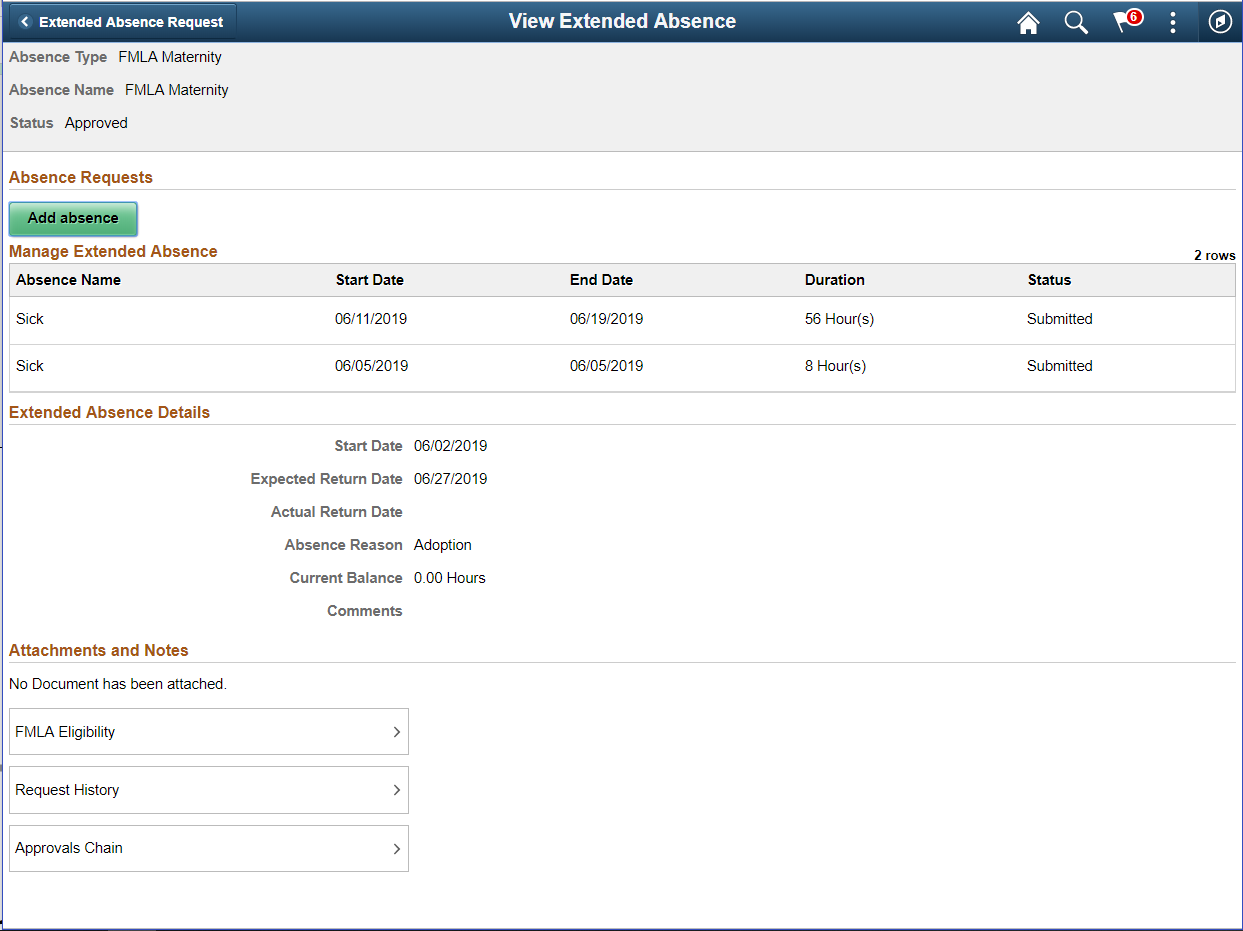Open the search magnifier icon
Image resolution: width=1243 pixels, height=931 pixels.
[x=1076, y=22]
